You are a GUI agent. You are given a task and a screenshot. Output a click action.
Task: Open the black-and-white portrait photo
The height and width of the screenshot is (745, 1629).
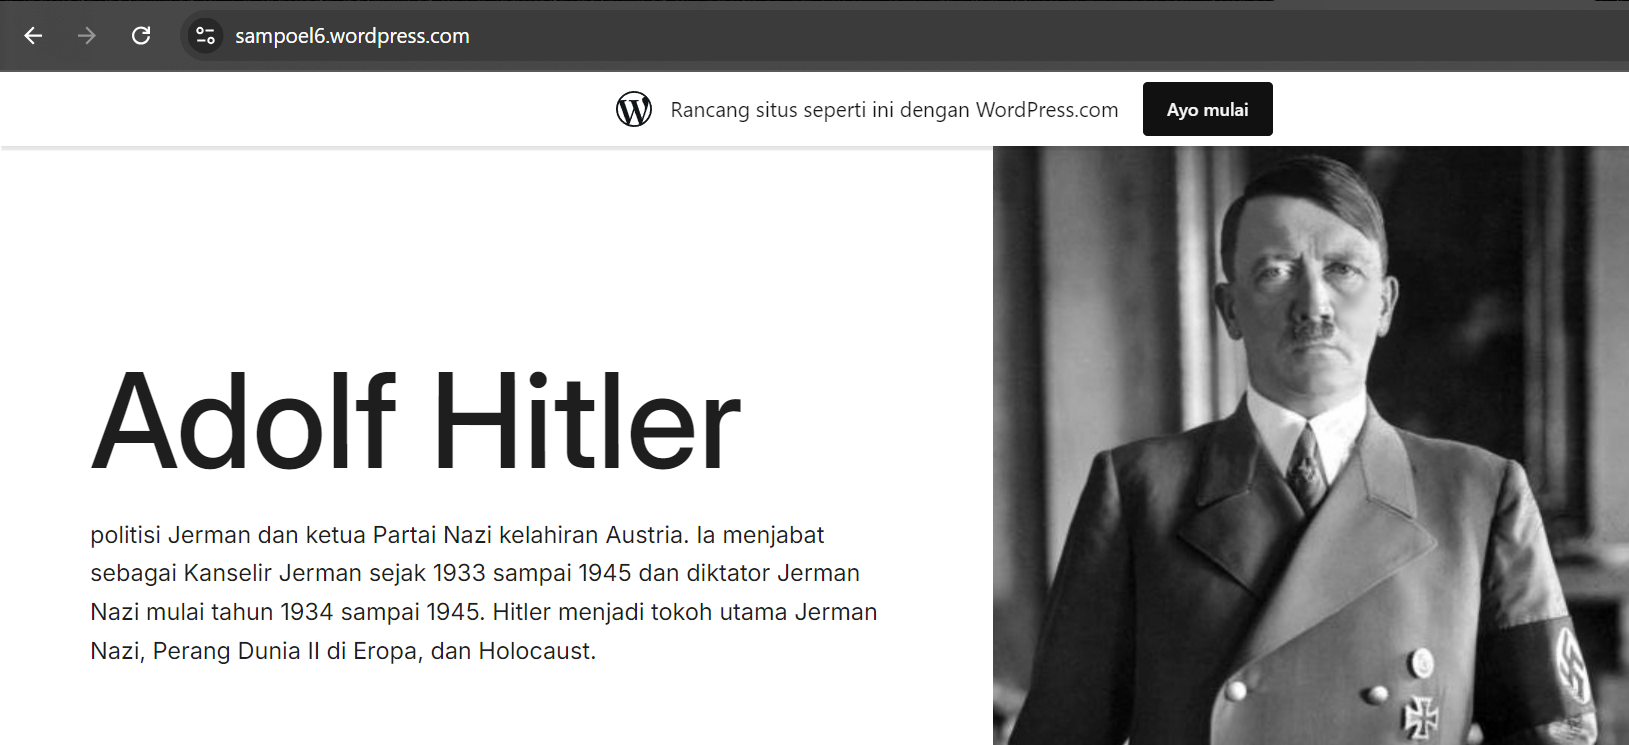(1310, 446)
